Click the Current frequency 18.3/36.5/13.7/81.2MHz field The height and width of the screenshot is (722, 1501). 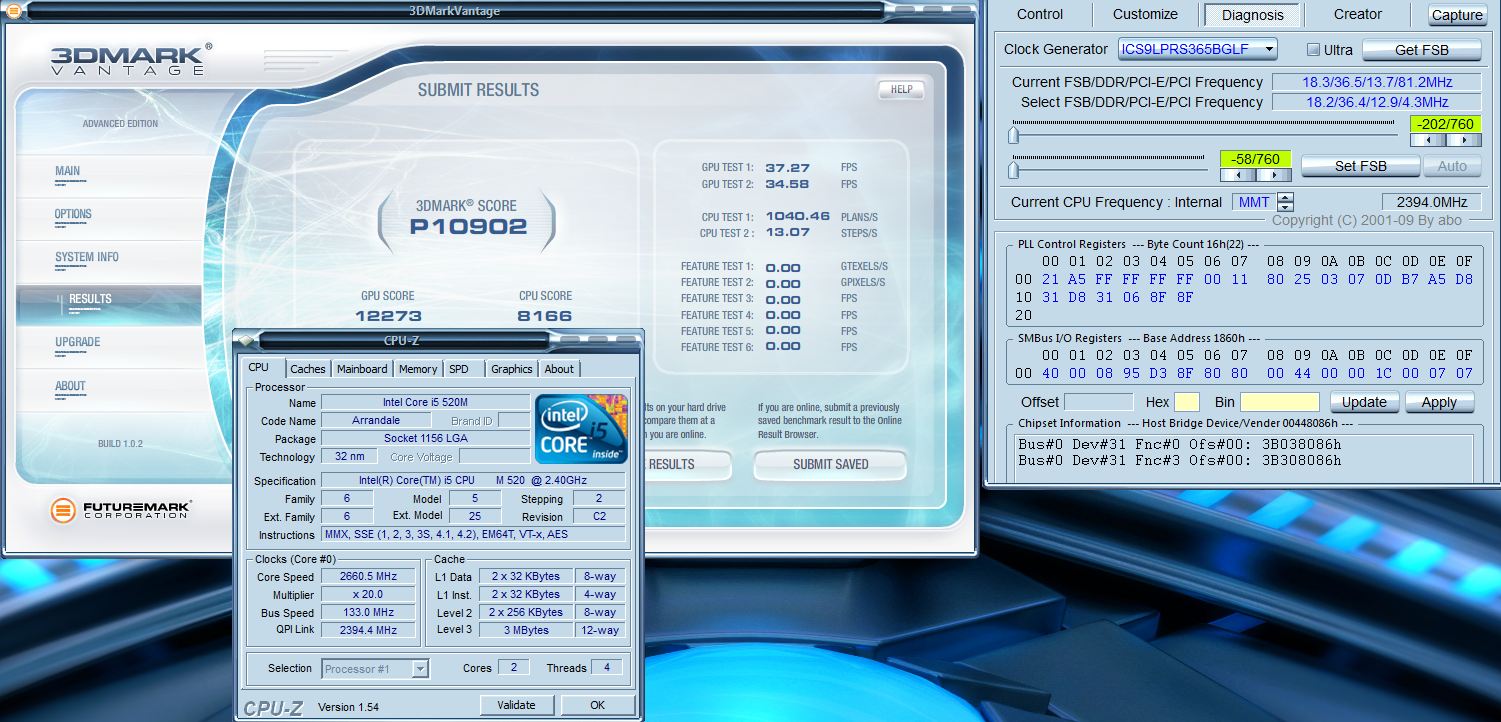click(1377, 82)
